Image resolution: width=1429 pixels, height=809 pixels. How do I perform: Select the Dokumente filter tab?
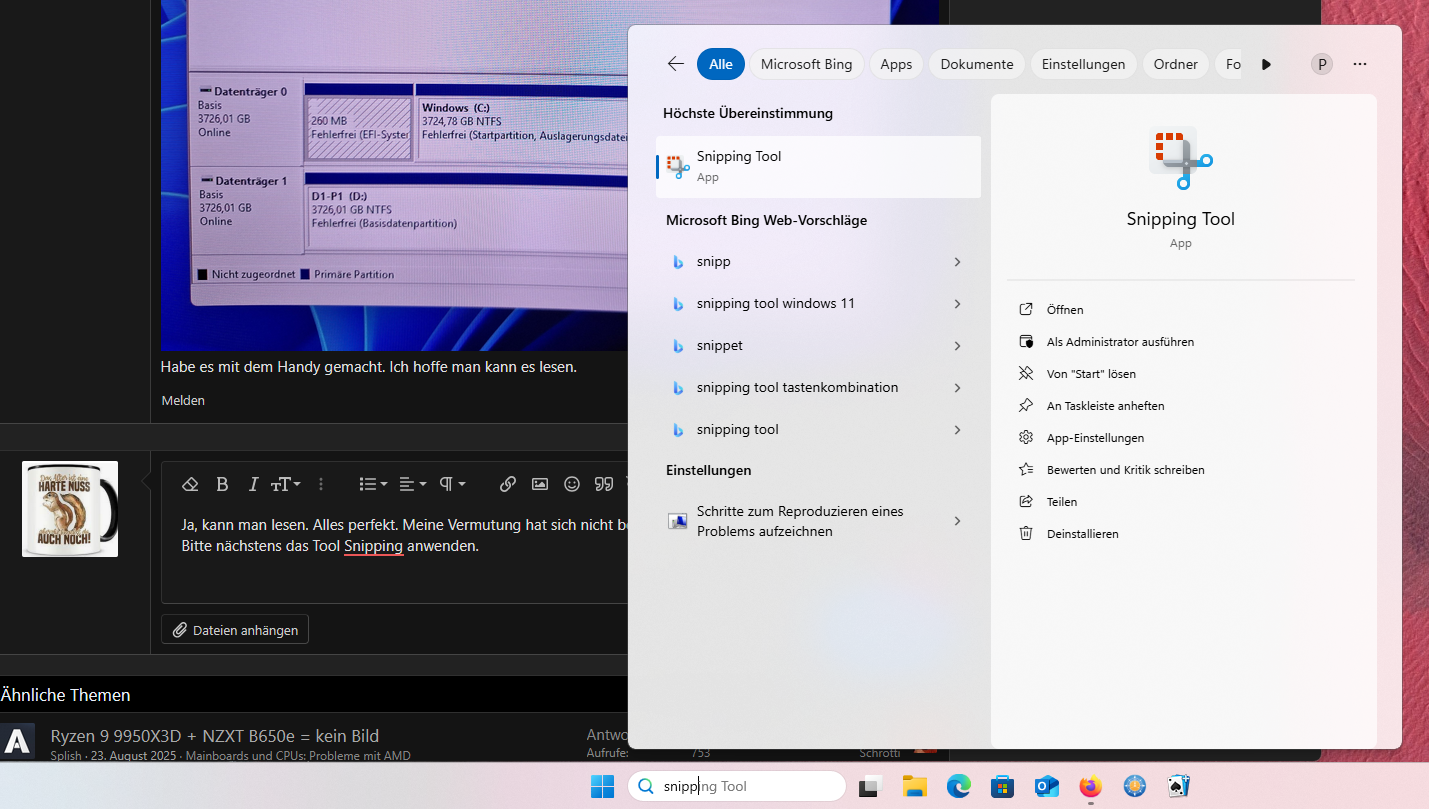click(x=977, y=64)
